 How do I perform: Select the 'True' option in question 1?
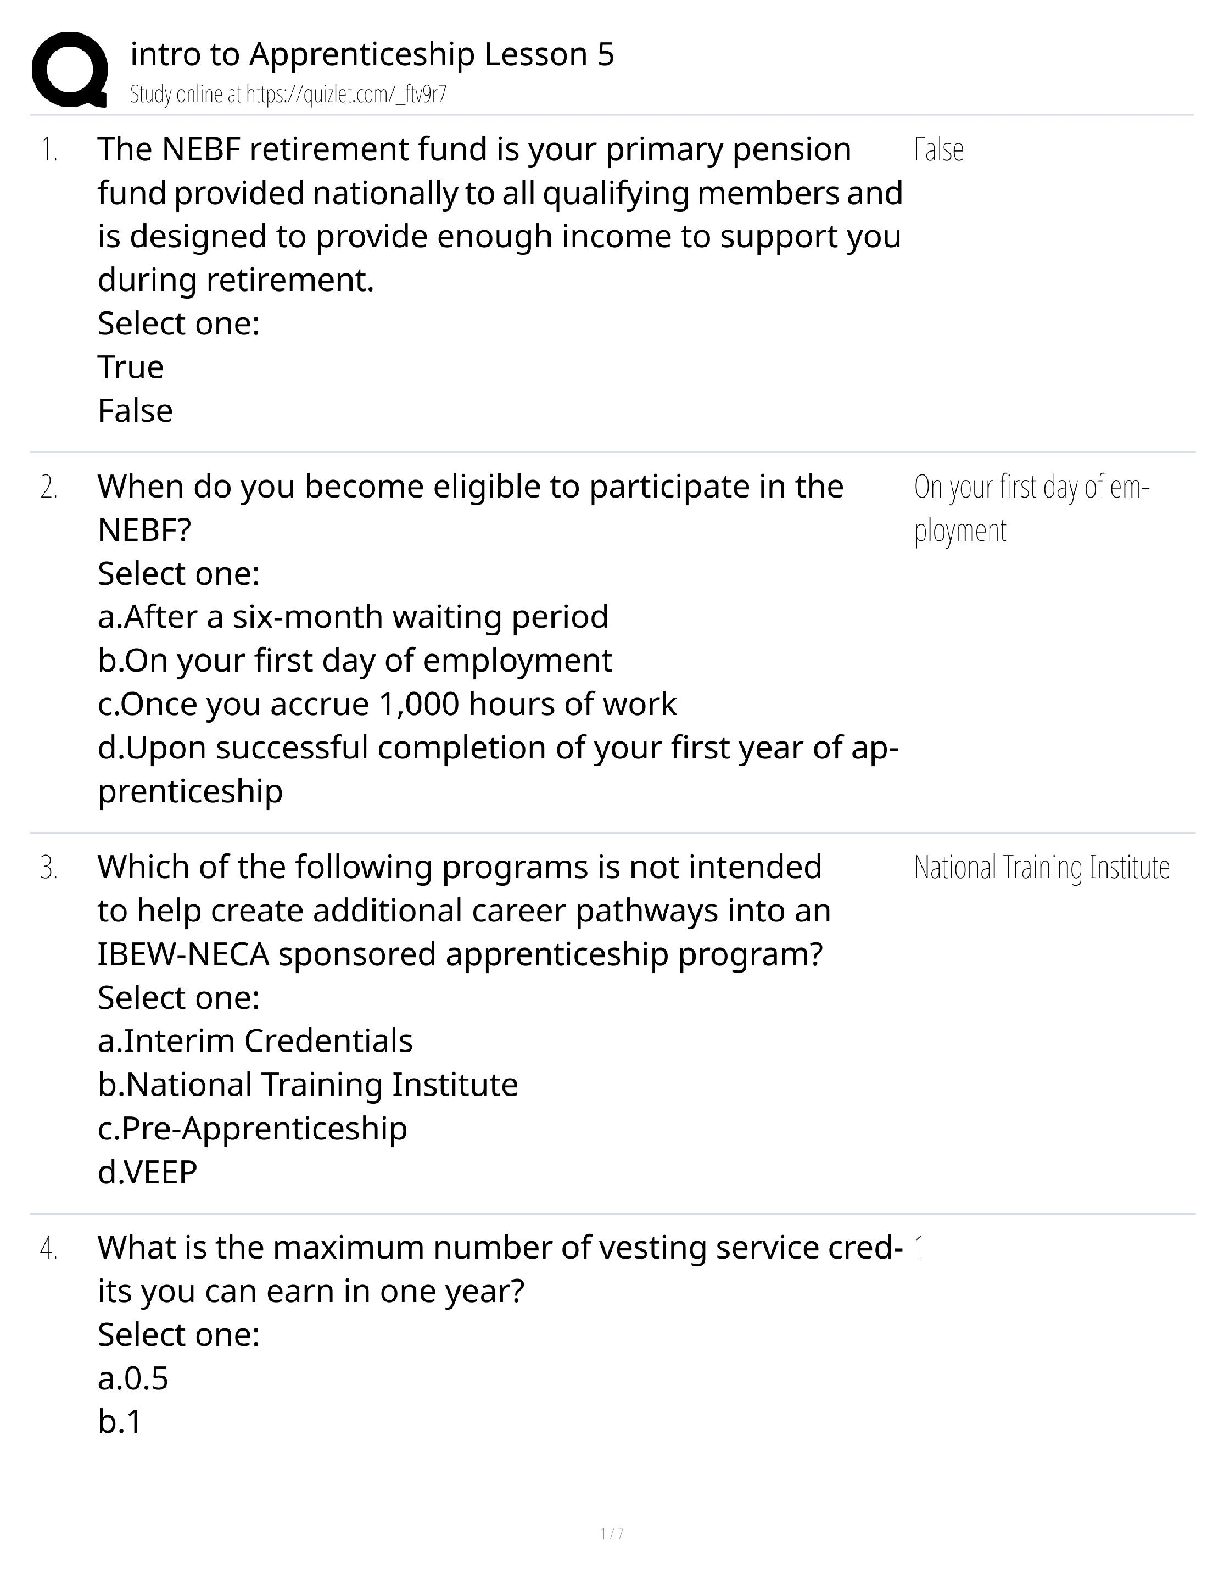[131, 367]
